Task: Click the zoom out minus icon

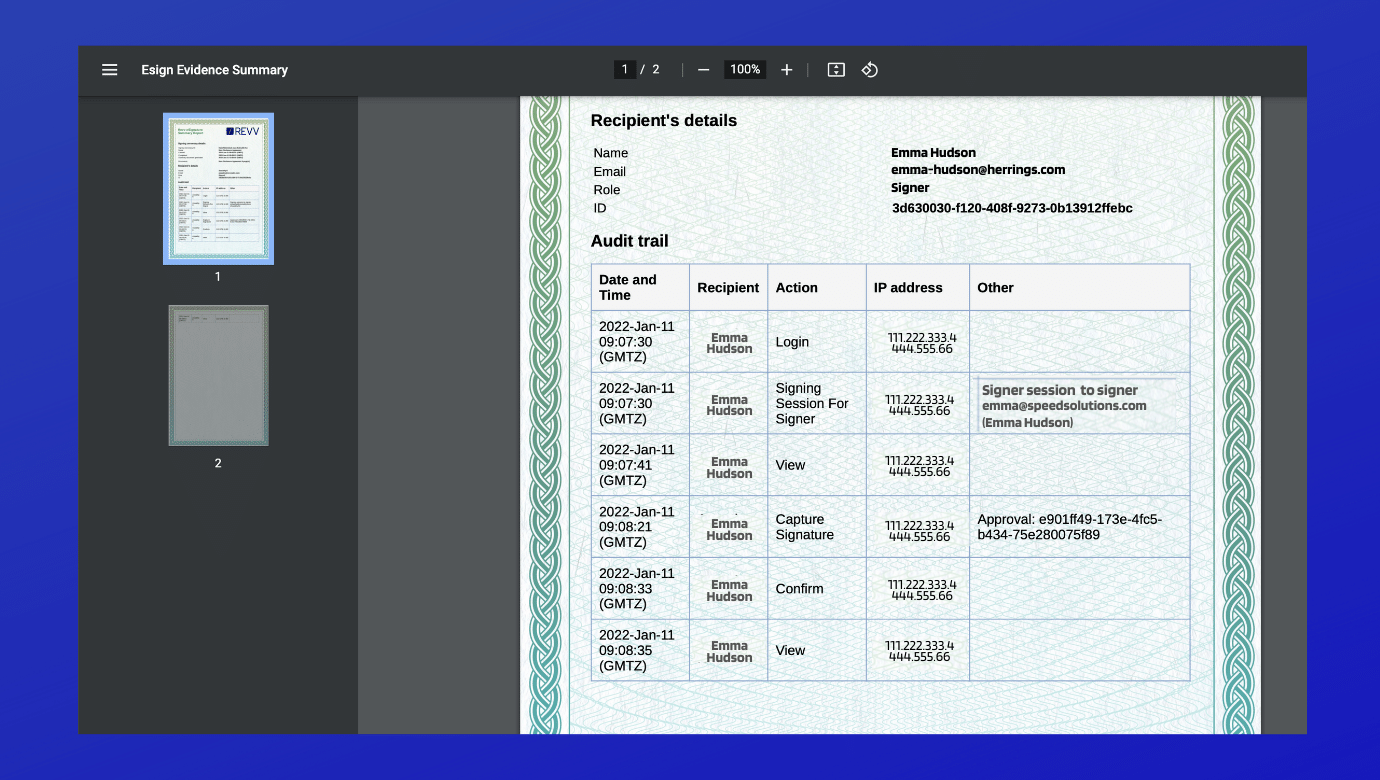Action: point(703,70)
